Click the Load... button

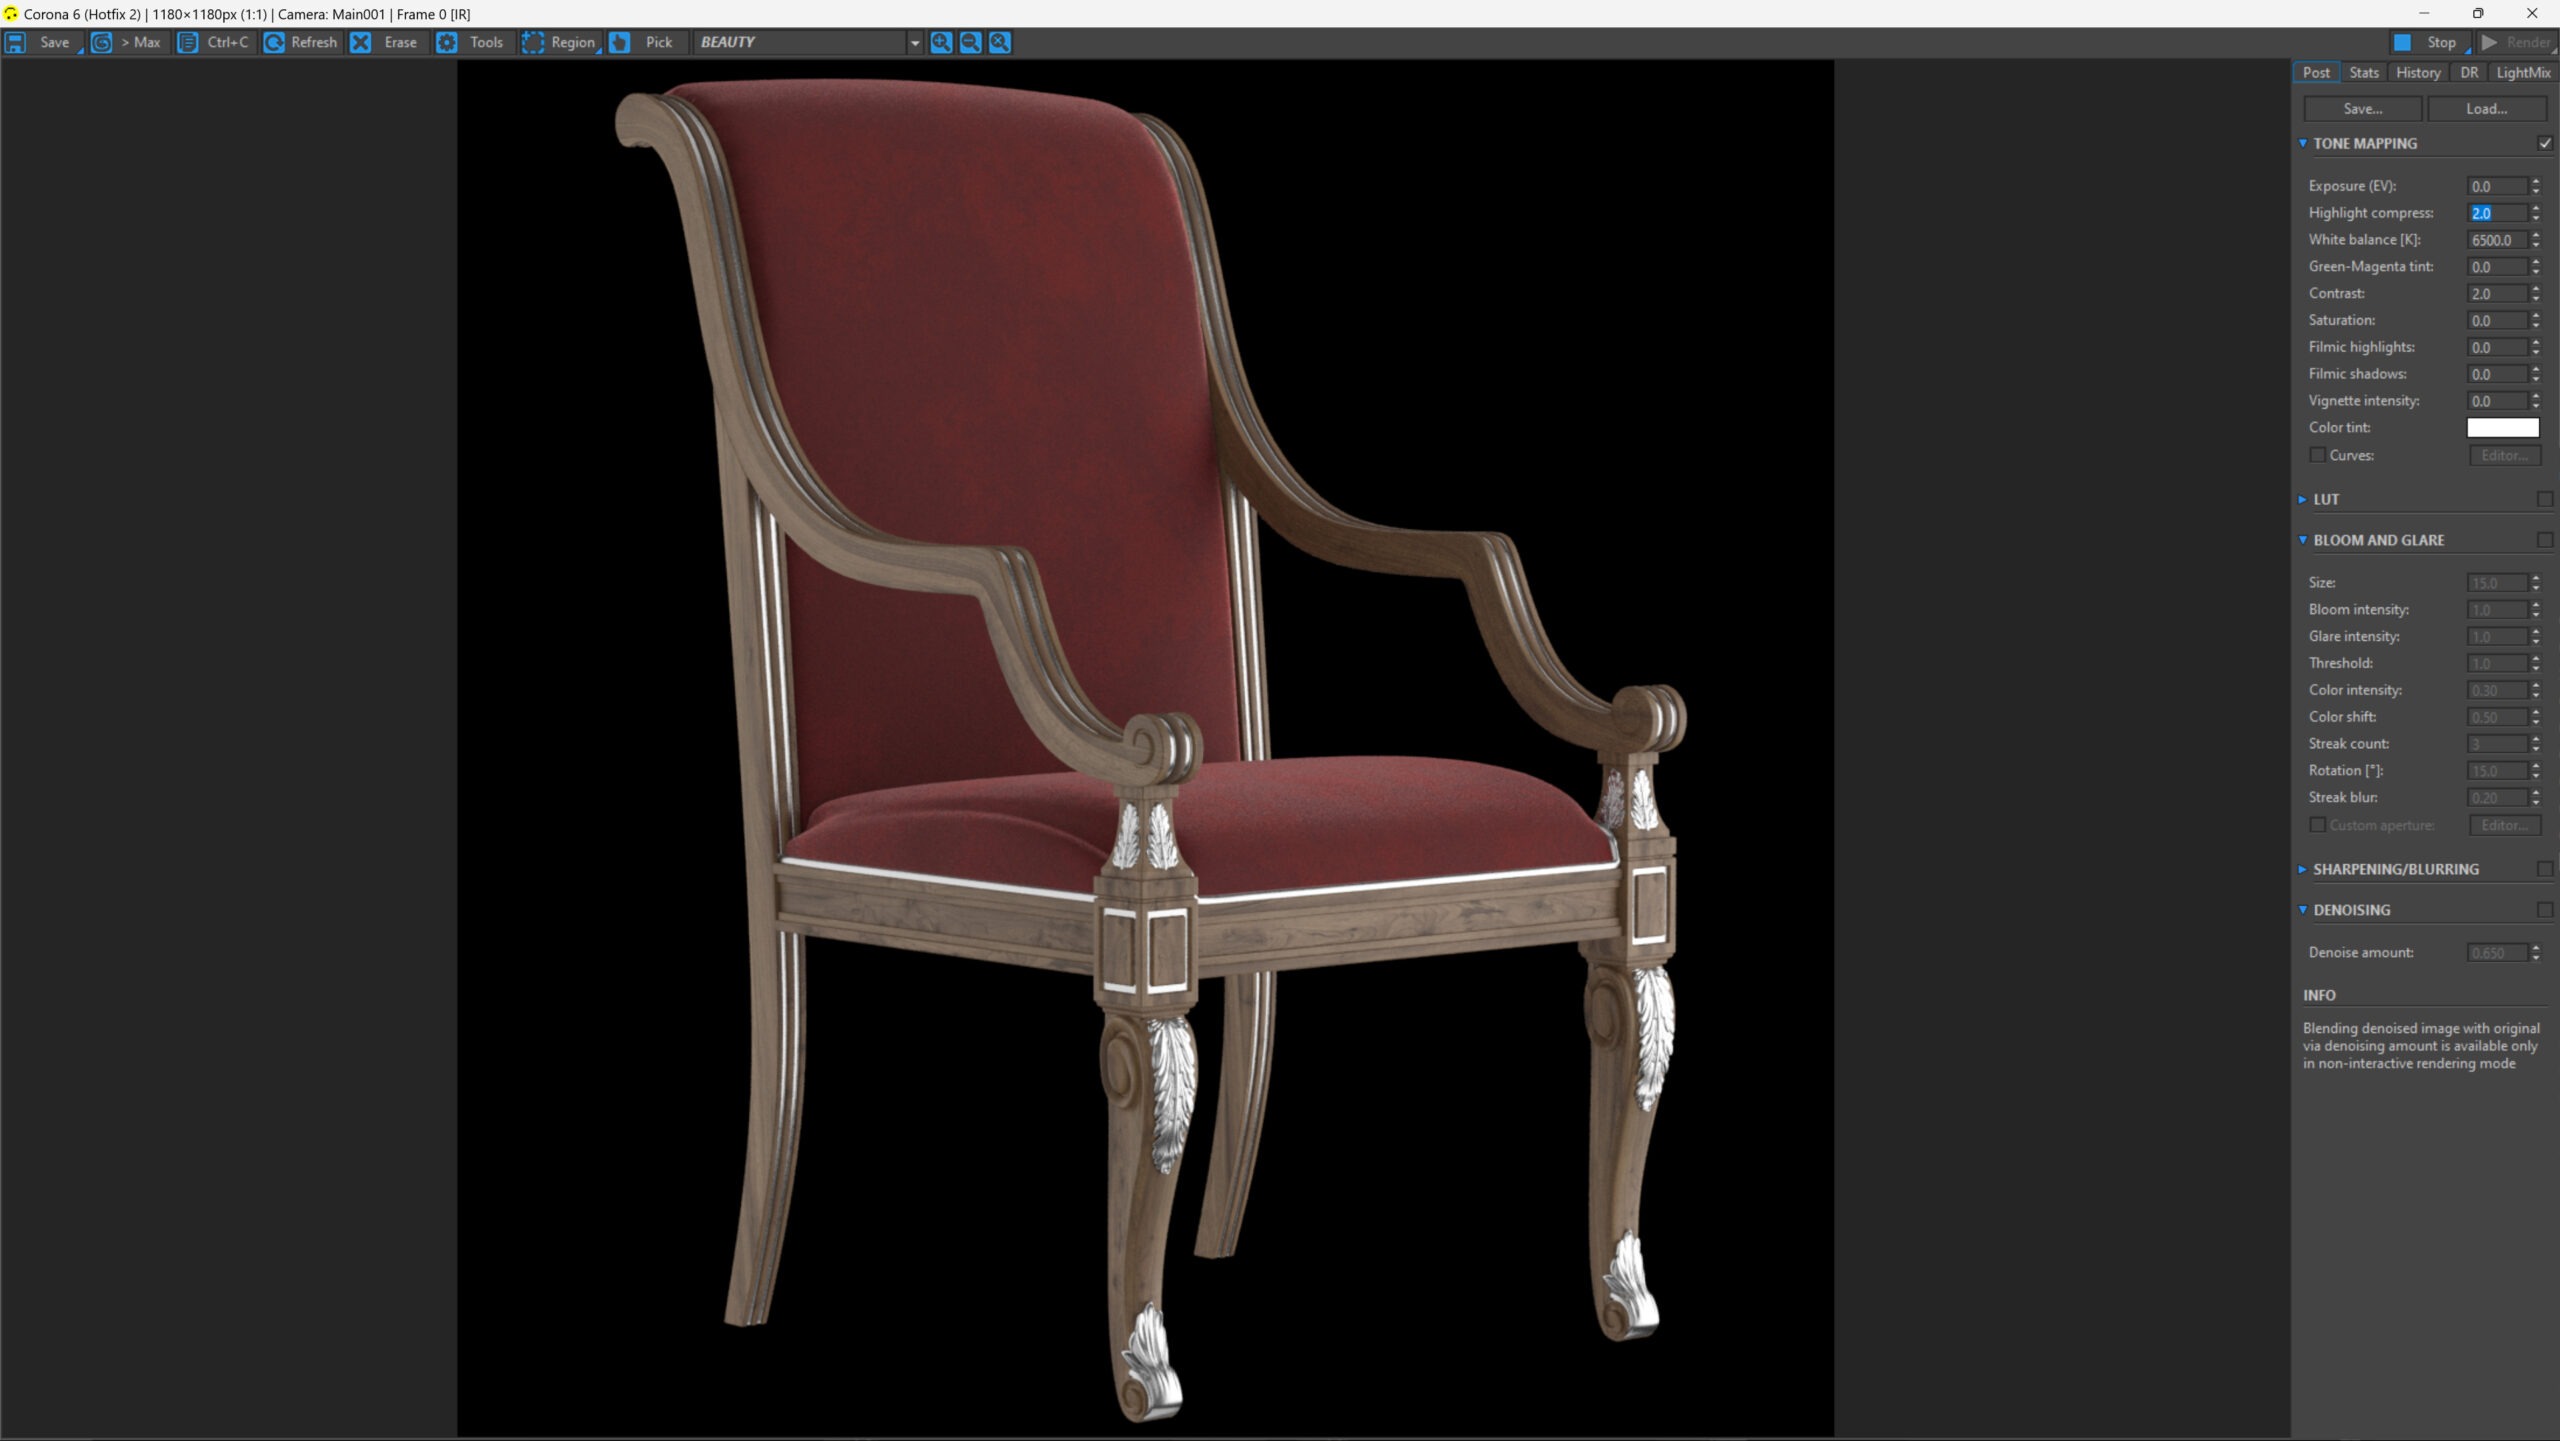point(2486,108)
